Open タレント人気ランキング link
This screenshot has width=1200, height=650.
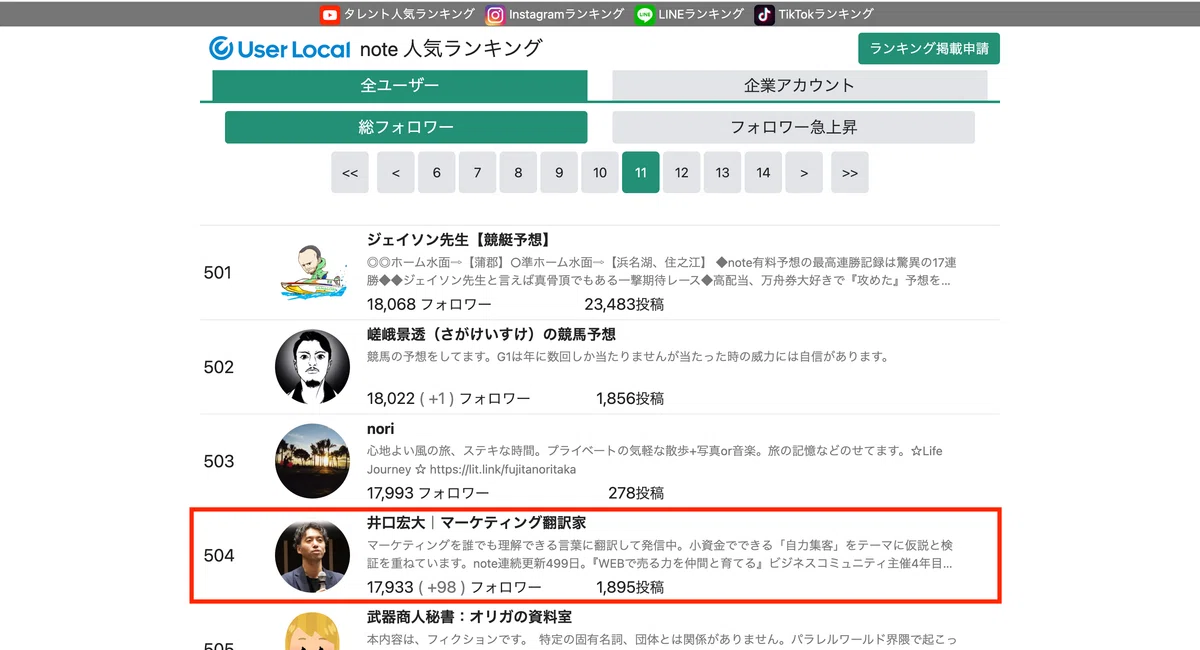click(409, 14)
